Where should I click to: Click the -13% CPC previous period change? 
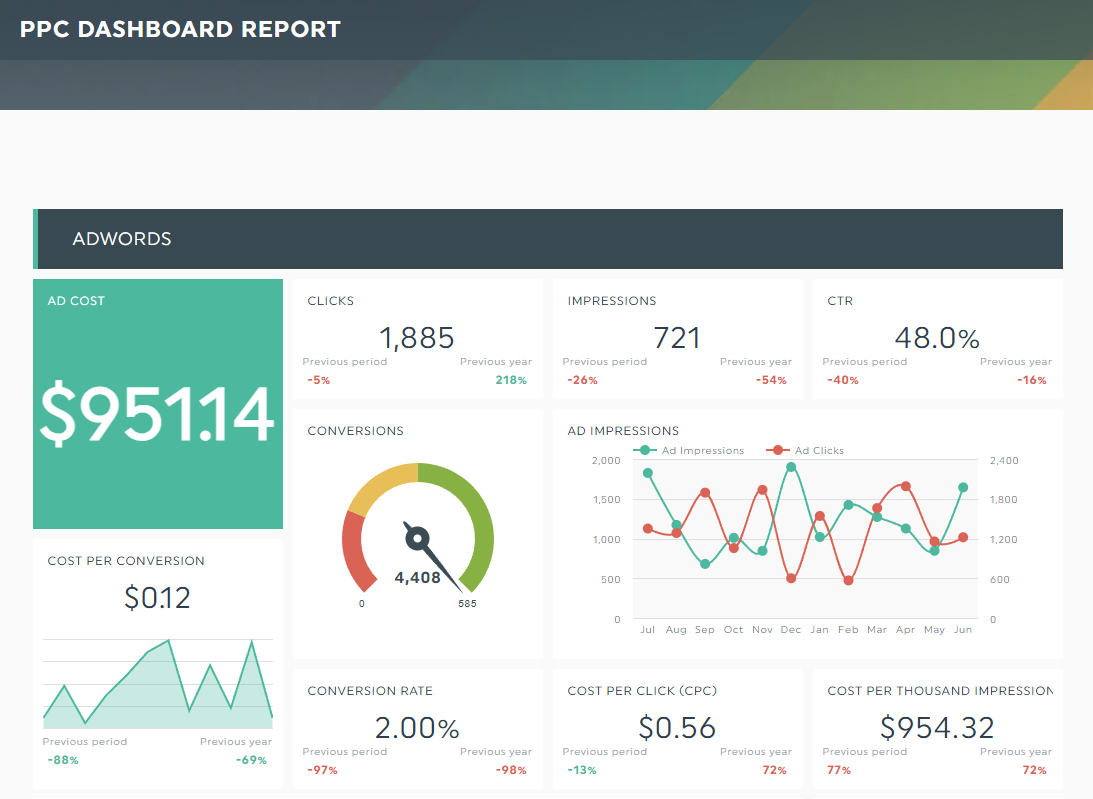582,770
